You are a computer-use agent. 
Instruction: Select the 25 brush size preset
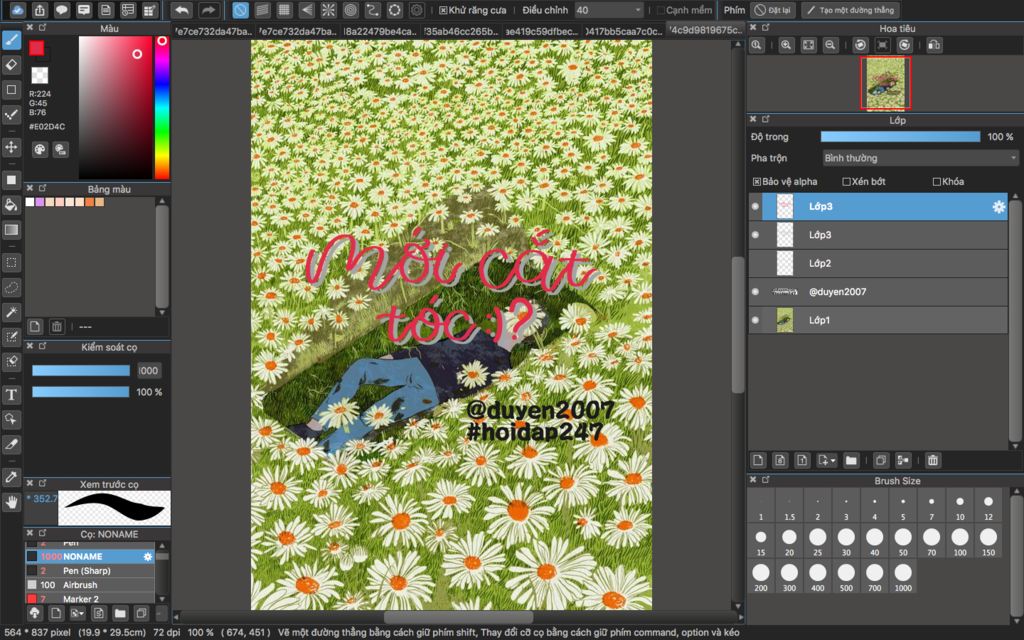point(818,541)
